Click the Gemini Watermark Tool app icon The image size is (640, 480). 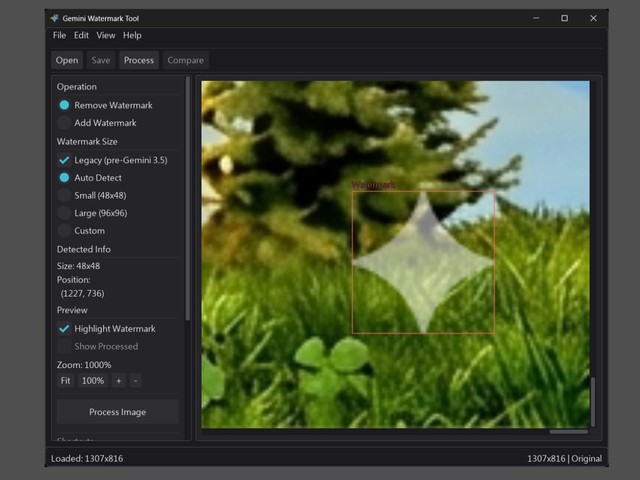pyautogui.click(x=55, y=18)
